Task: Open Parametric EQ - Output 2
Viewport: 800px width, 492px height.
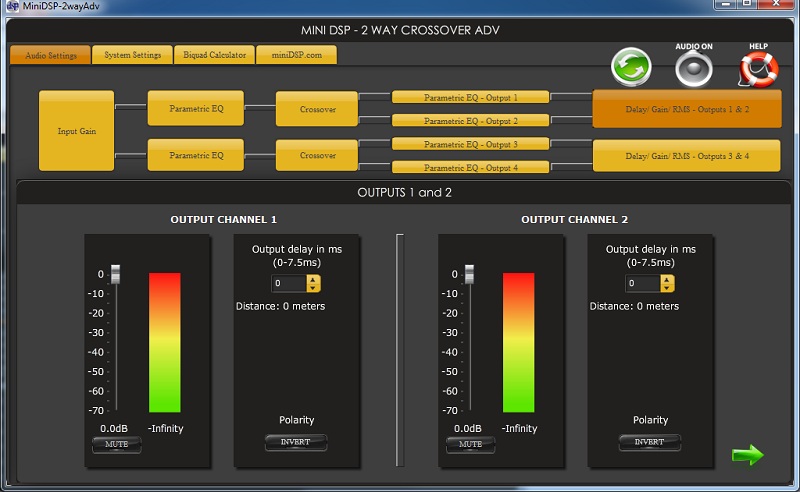Action: (x=470, y=120)
